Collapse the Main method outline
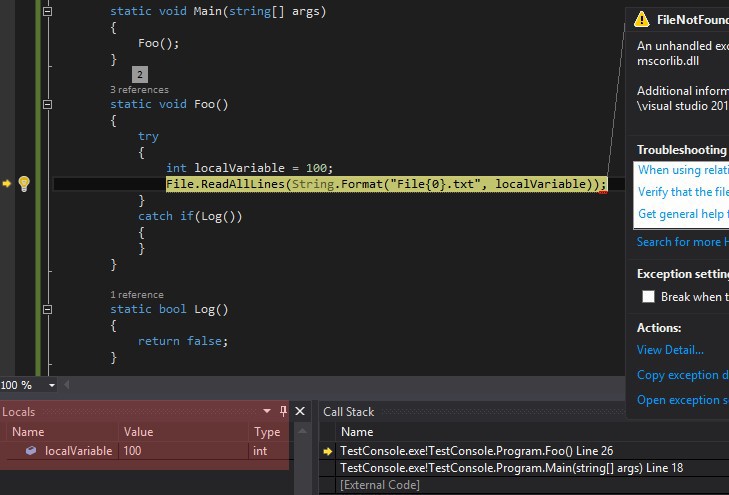Image resolution: width=729 pixels, height=495 pixels. (47, 11)
